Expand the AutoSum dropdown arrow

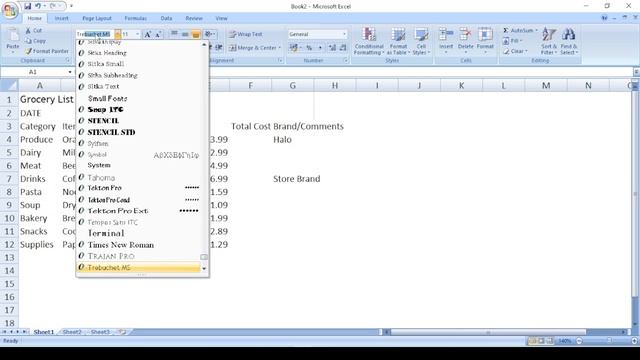click(x=536, y=31)
